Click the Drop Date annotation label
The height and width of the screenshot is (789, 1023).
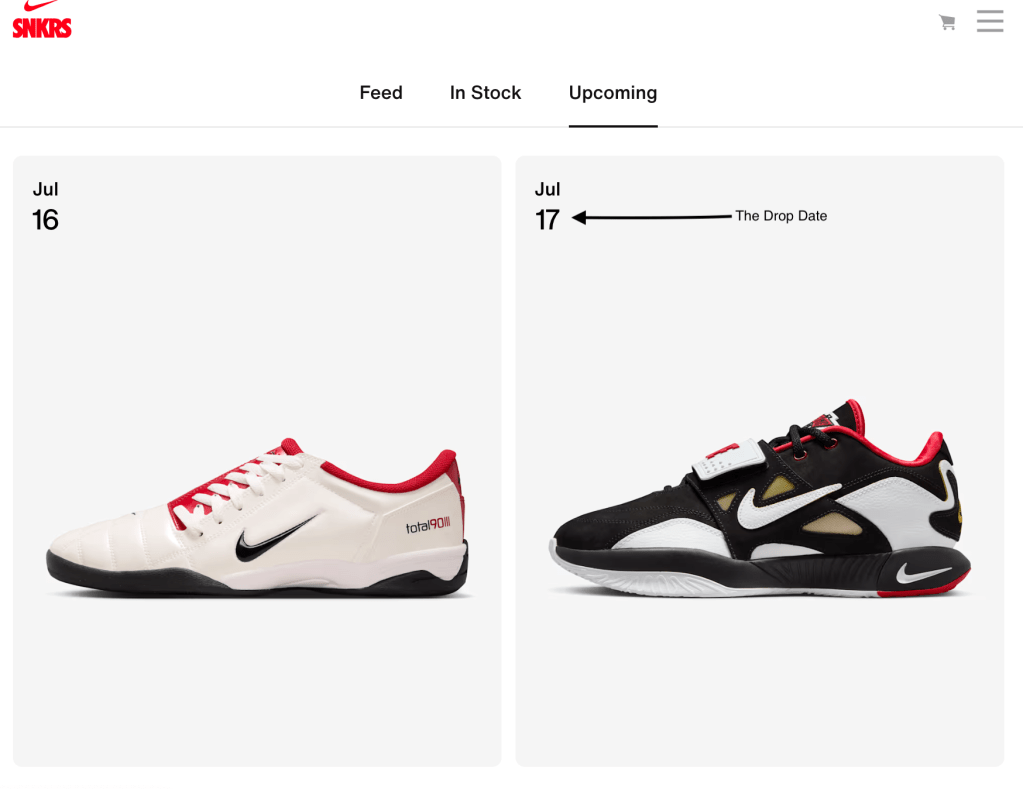coord(781,216)
